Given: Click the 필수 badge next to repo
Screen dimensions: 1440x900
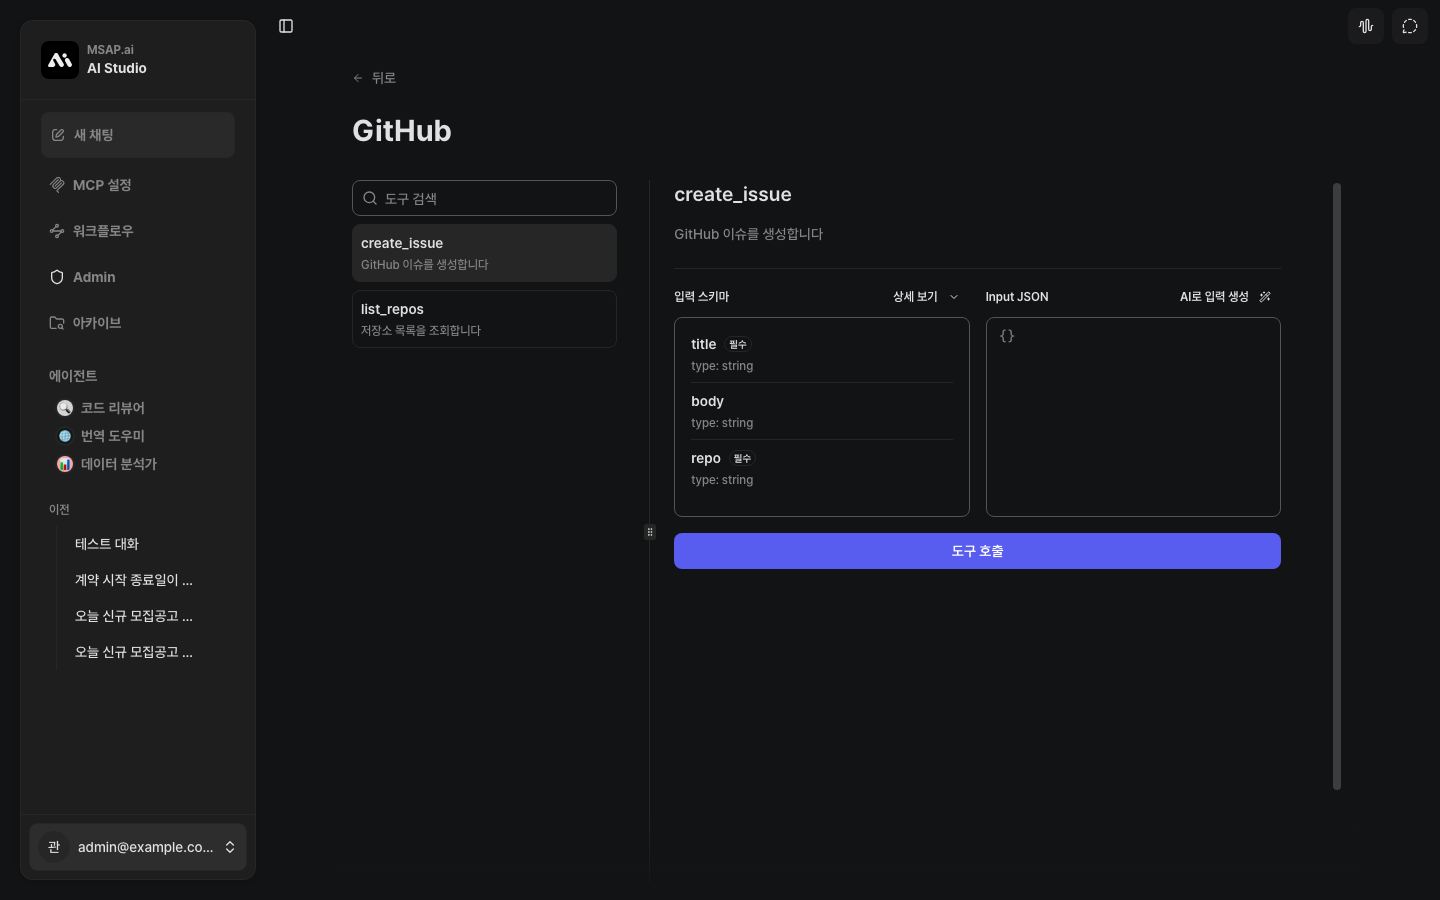Looking at the screenshot, I should pyautogui.click(x=742, y=459).
